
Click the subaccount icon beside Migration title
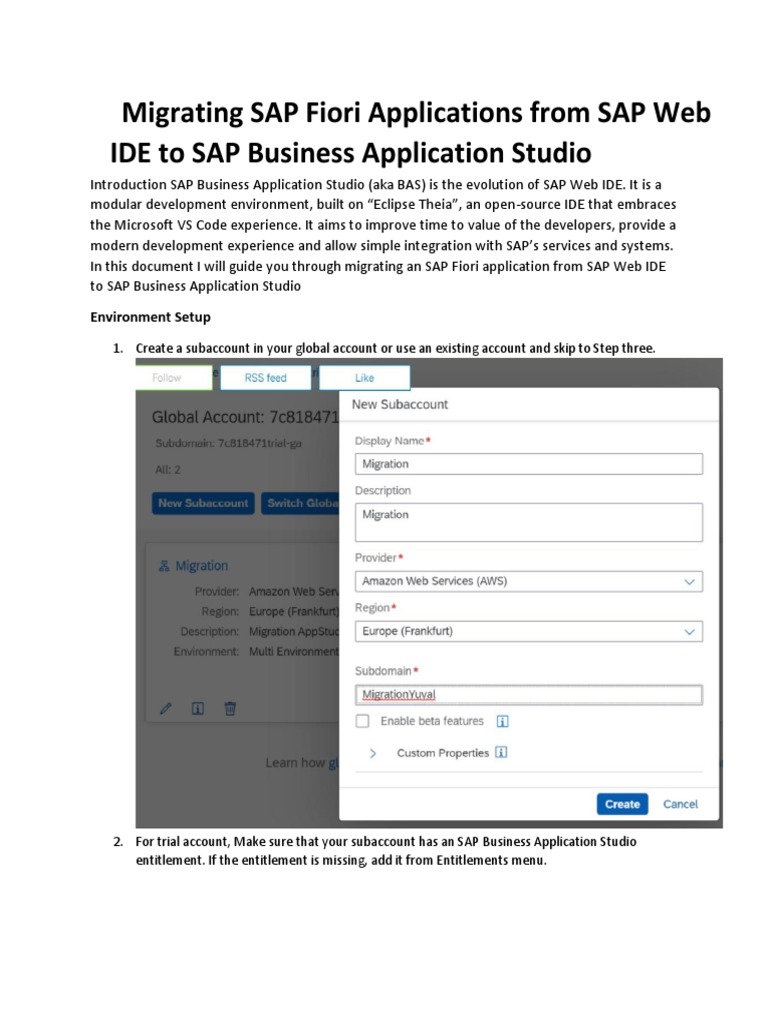[x=164, y=566]
